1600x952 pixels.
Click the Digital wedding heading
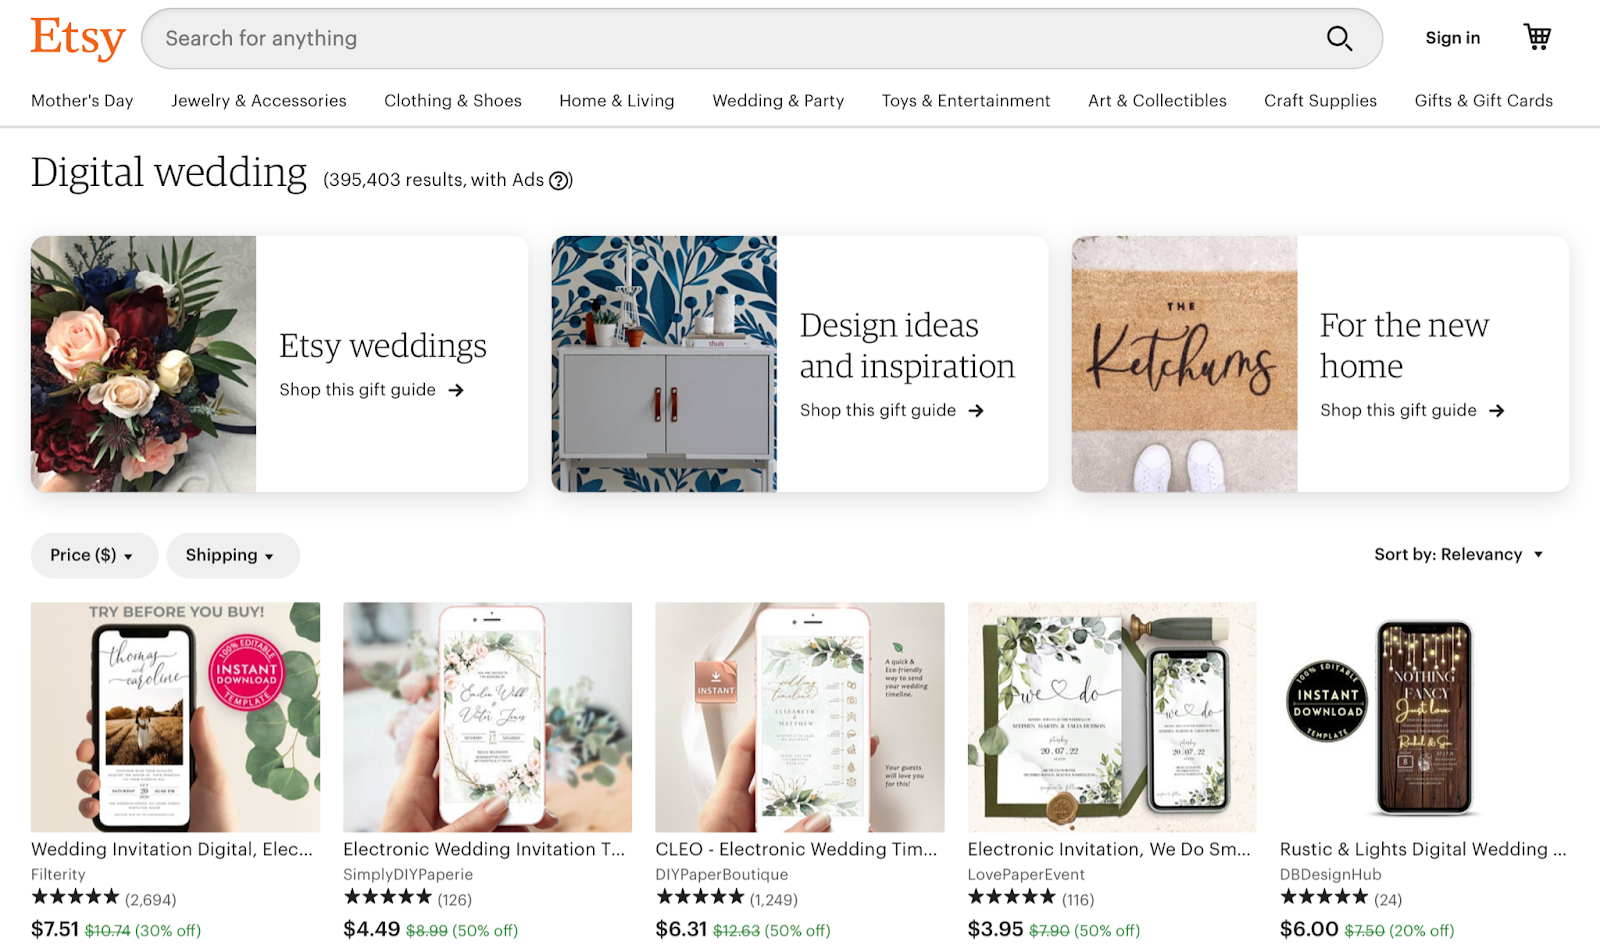[169, 173]
